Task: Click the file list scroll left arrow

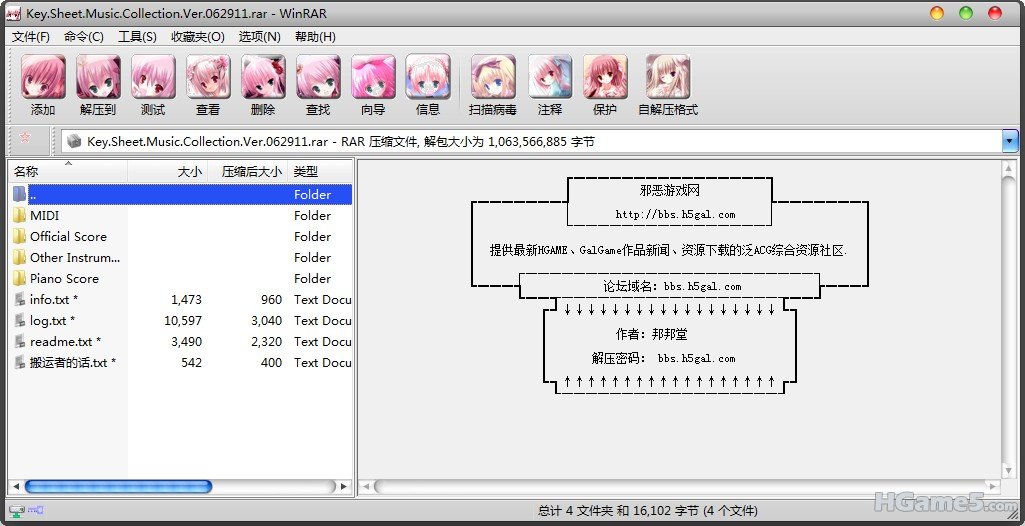Action: click(16, 486)
